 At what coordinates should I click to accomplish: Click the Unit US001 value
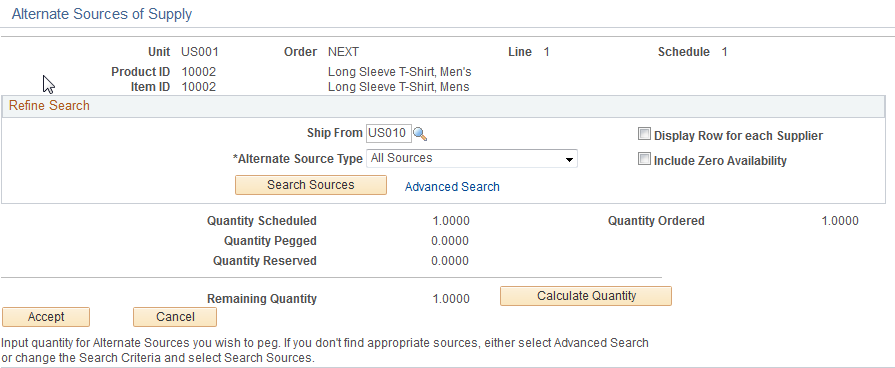pyautogui.click(x=200, y=52)
